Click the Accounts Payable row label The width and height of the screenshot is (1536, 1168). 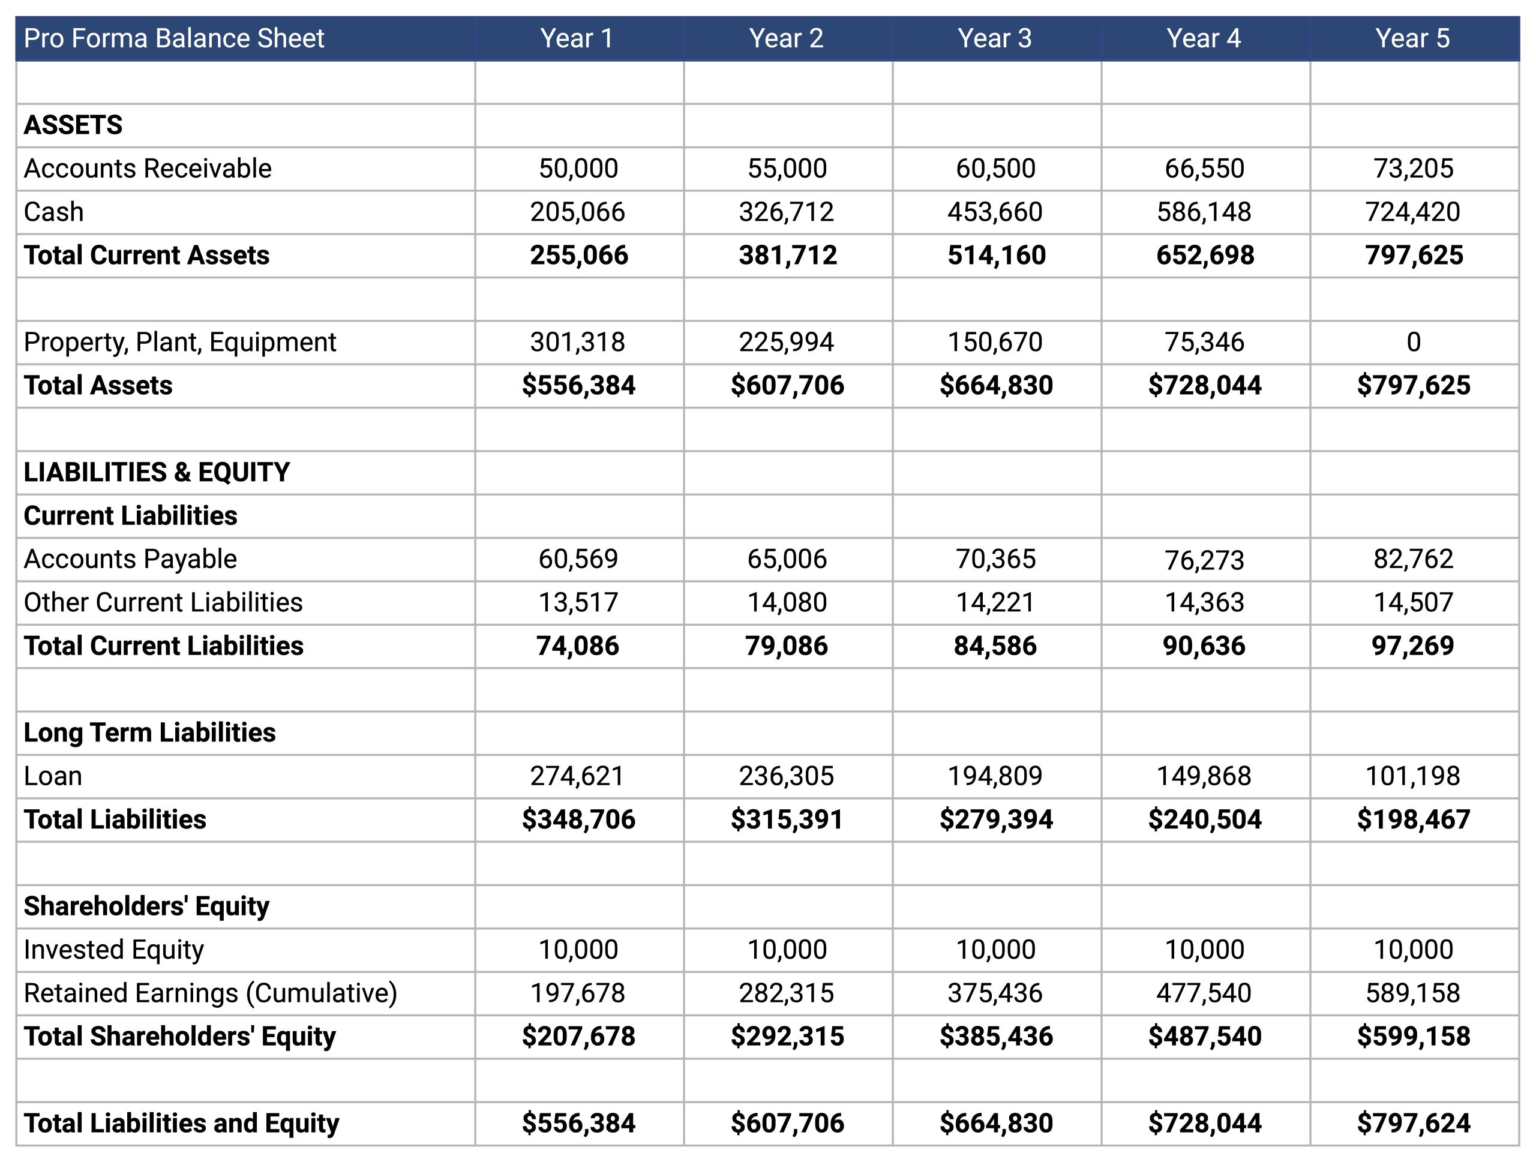(131, 559)
